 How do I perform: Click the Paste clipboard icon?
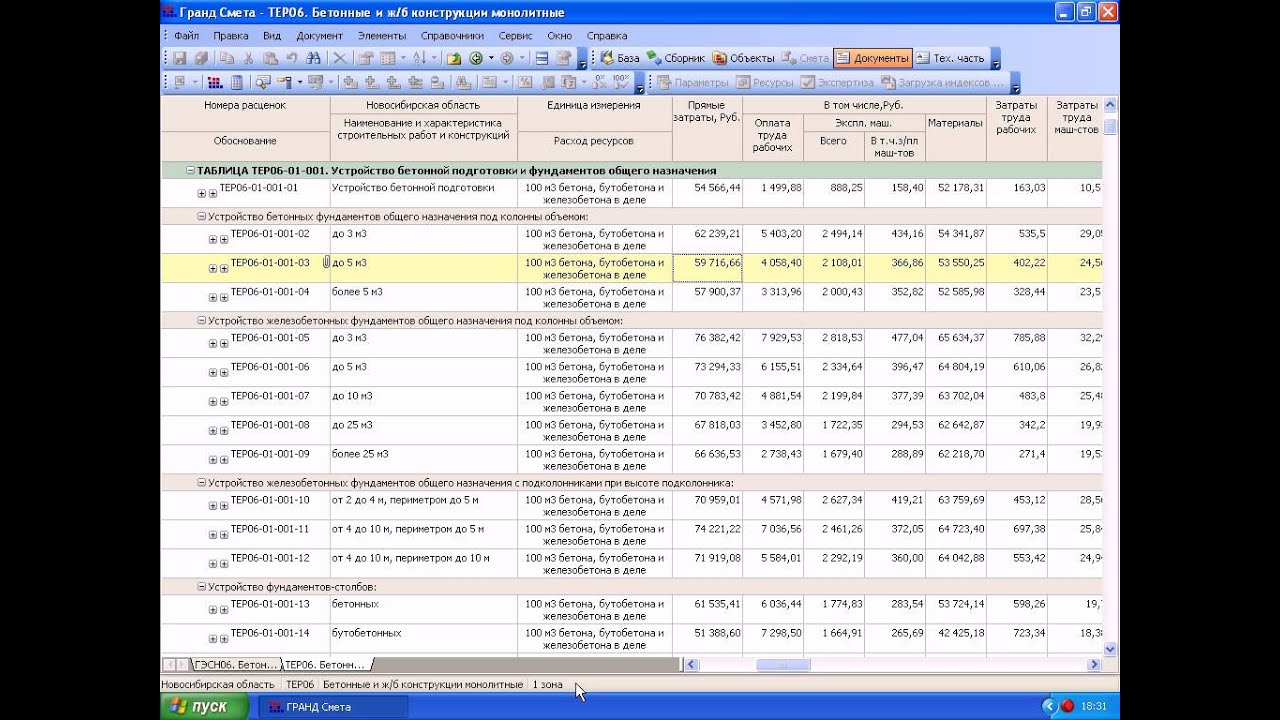(270, 58)
